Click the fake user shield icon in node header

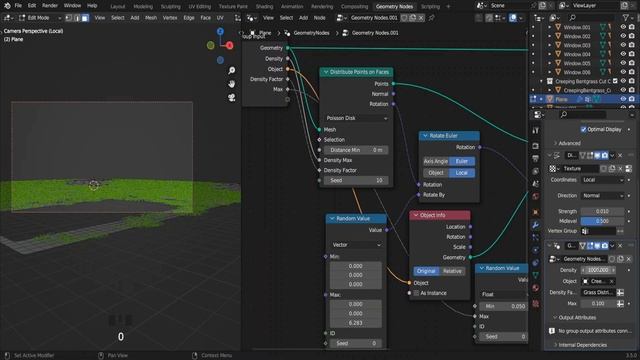click(405, 18)
